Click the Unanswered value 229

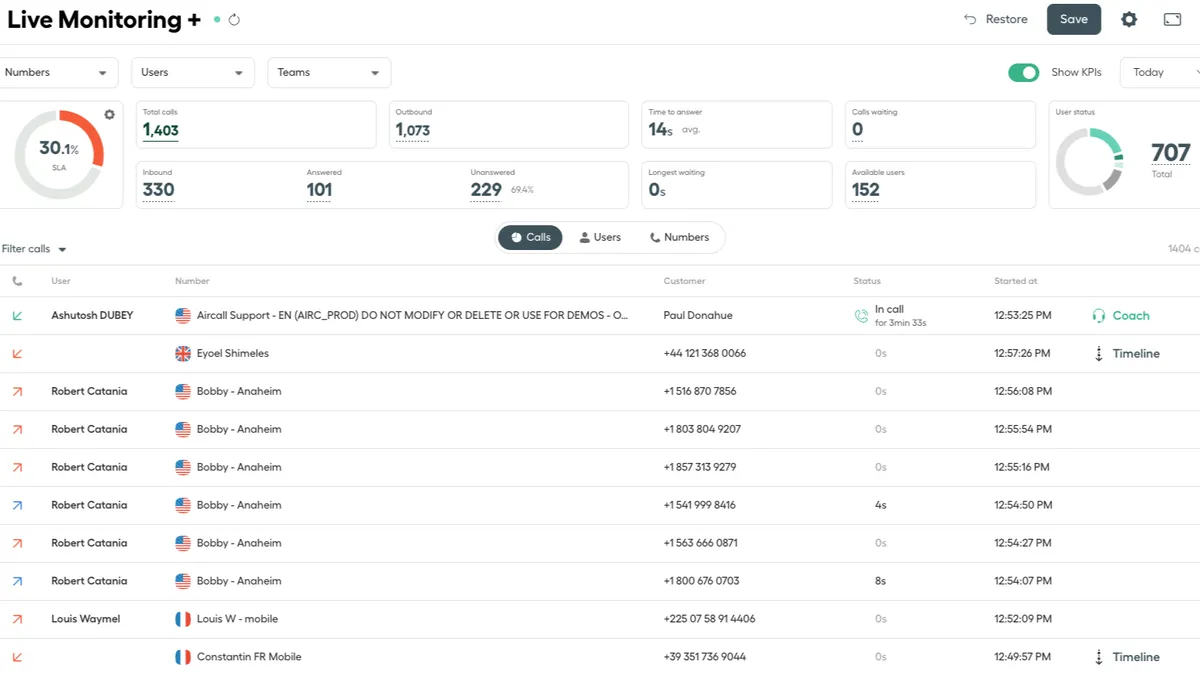[x=486, y=190]
